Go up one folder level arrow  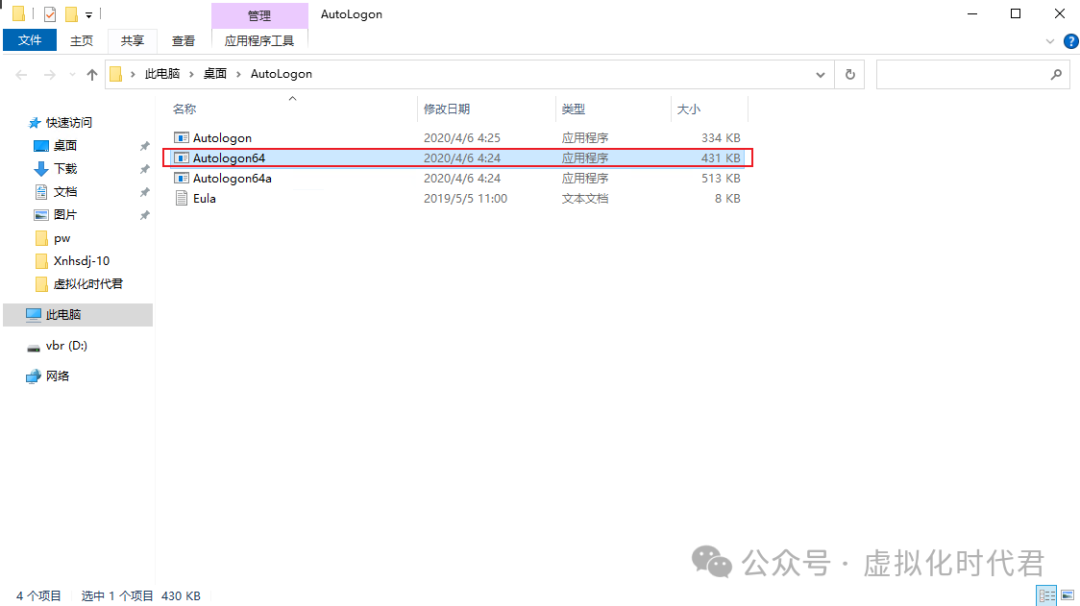coord(92,74)
